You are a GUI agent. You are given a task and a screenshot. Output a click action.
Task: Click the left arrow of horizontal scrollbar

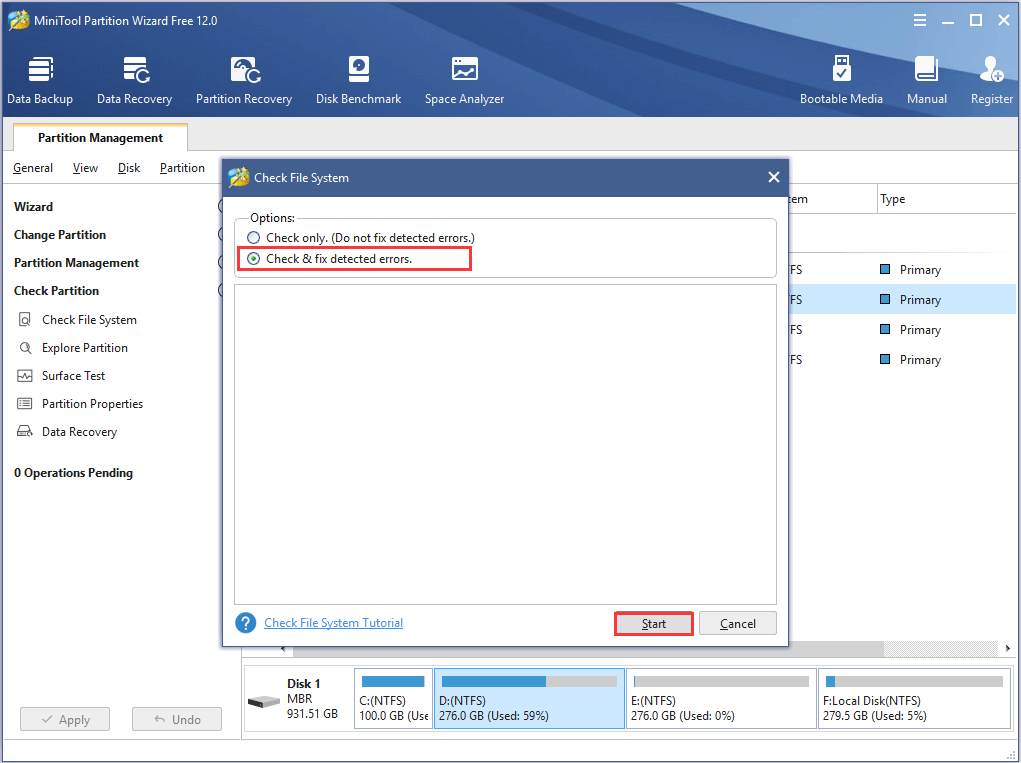[x=283, y=648]
